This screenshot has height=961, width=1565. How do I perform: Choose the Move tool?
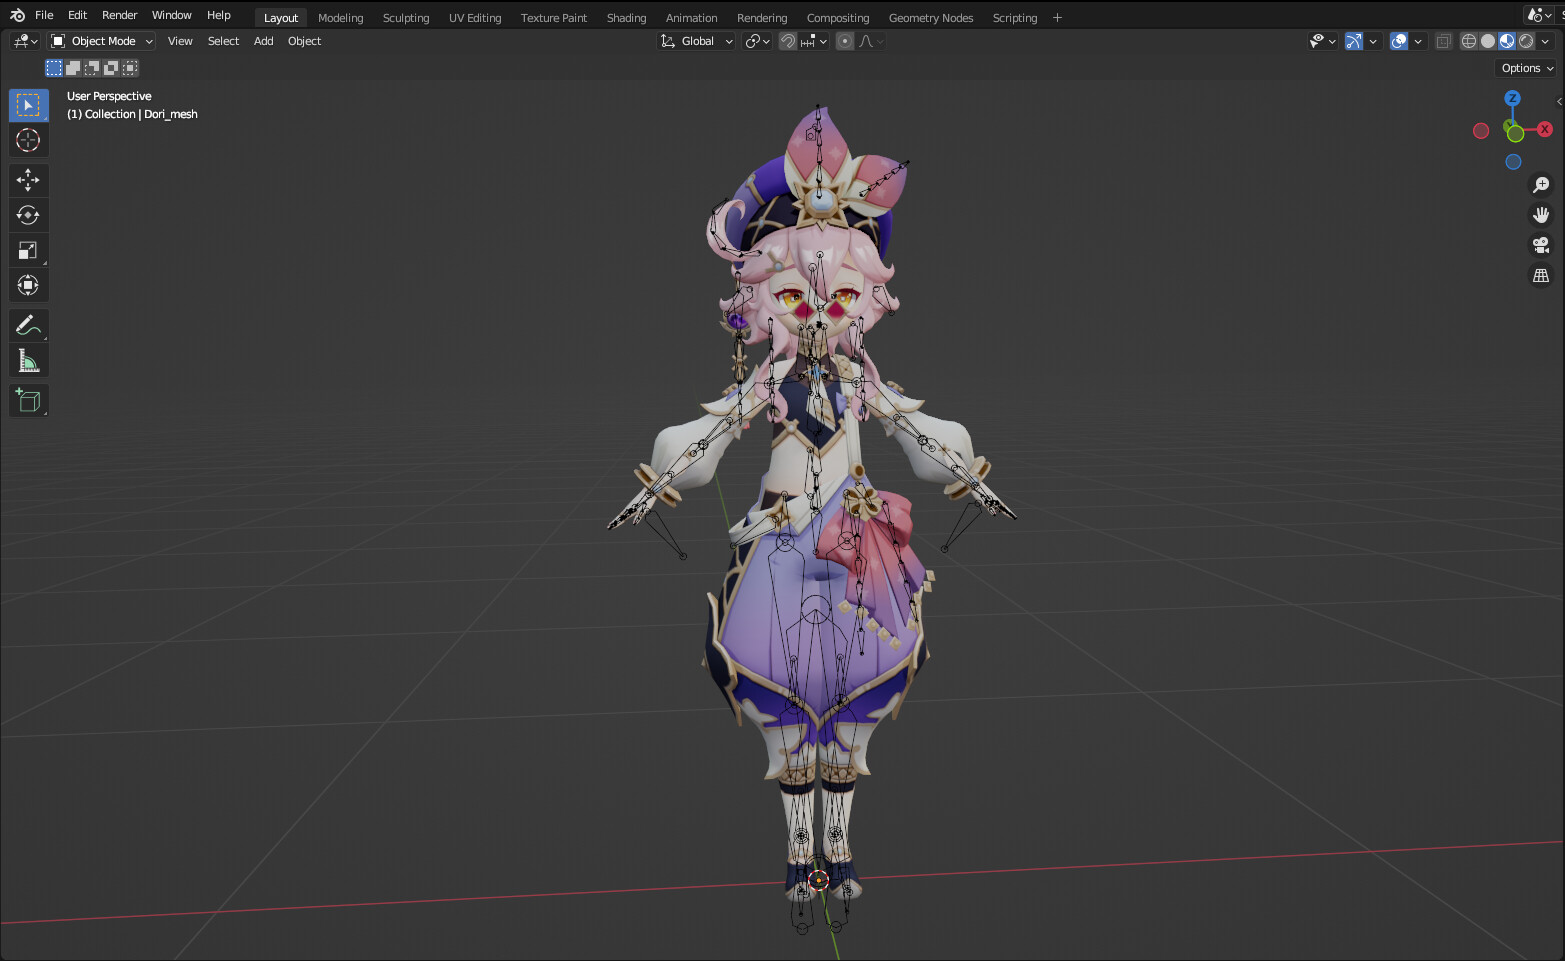pos(29,180)
